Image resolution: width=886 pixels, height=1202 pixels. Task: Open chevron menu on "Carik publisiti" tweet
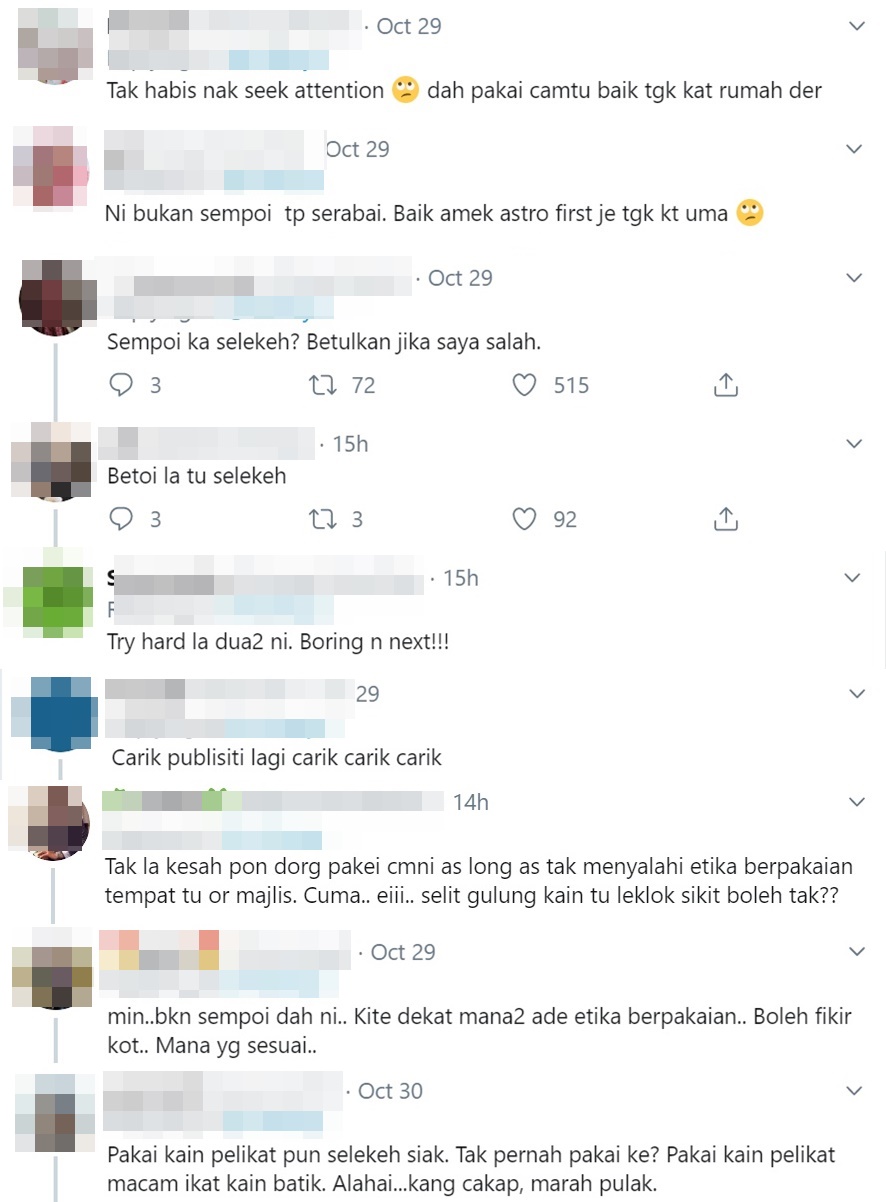[x=856, y=693]
